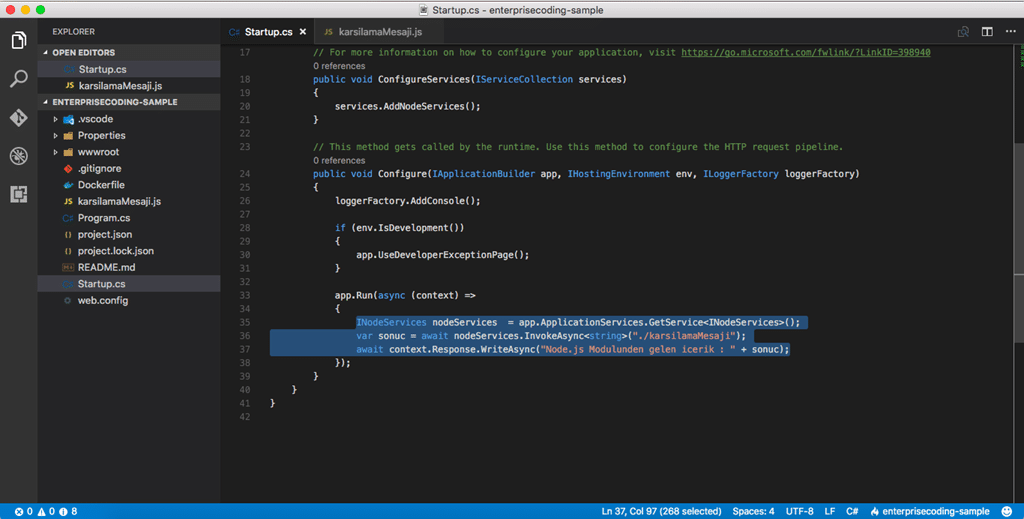The height and width of the screenshot is (519, 1024).
Task: Select Startup.cs in the project file tree
Action: click(129, 284)
